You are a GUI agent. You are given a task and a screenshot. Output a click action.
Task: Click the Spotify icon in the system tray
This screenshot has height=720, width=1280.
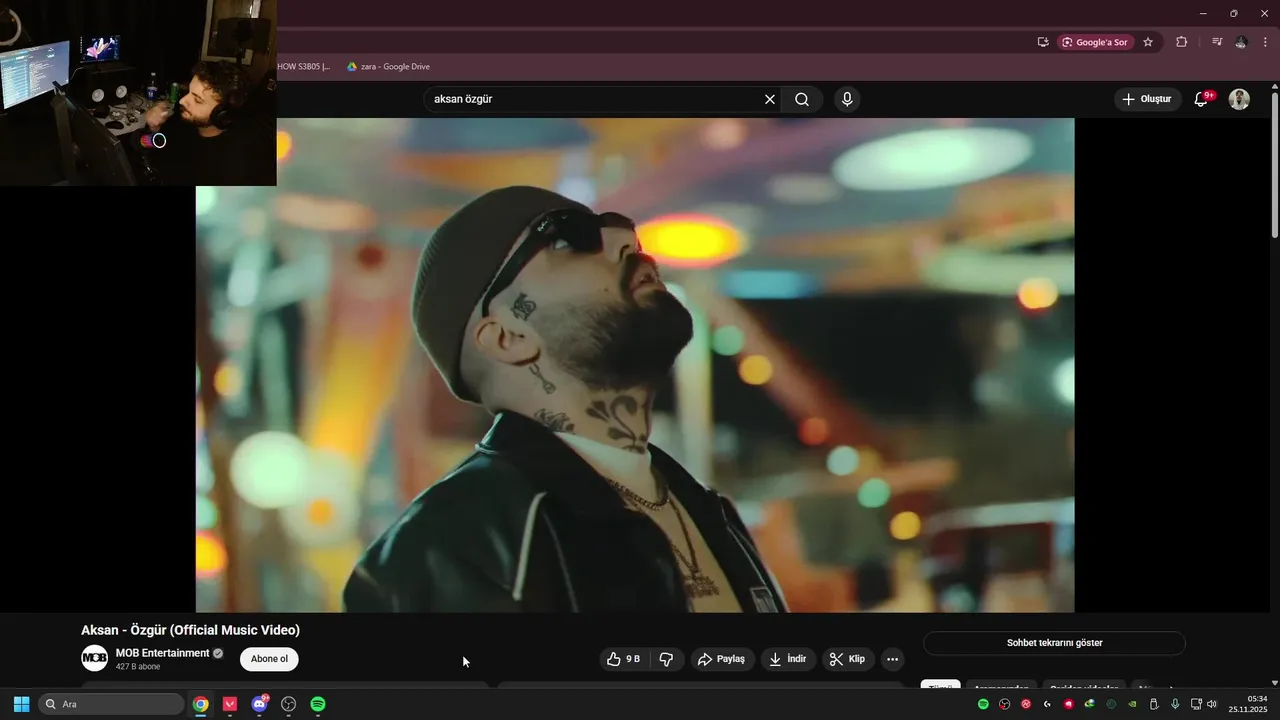pyautogui.click(x=983, y=704)
